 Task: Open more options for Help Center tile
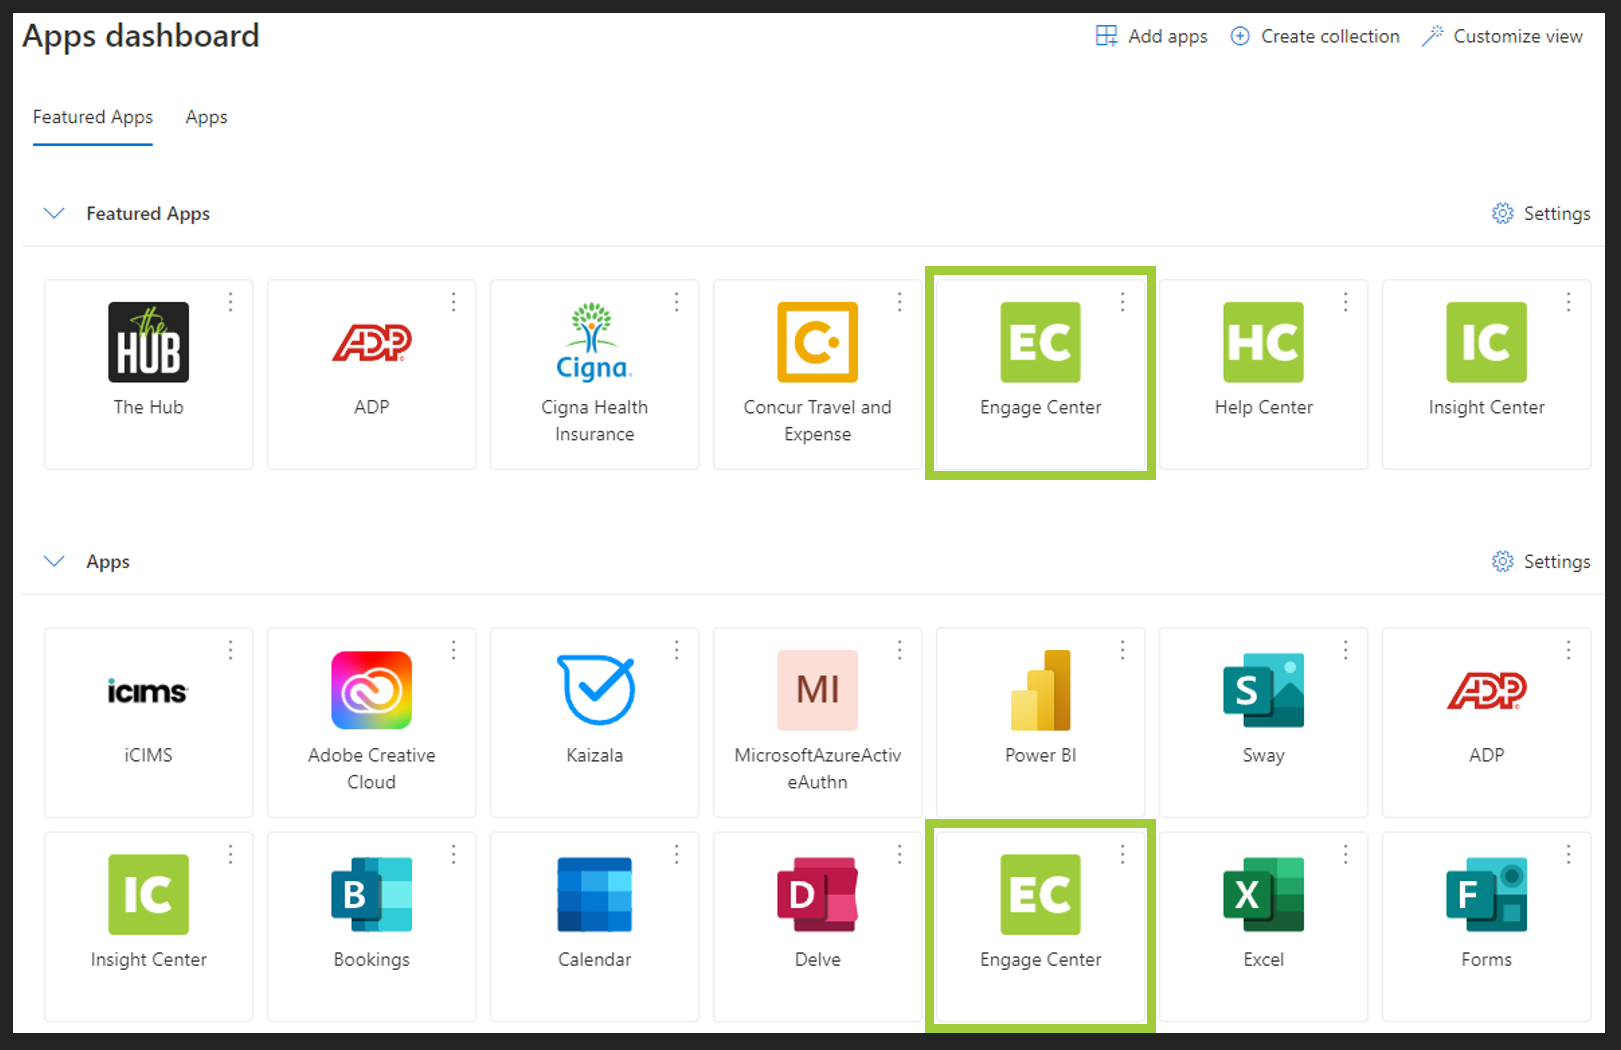[1346, 302]
